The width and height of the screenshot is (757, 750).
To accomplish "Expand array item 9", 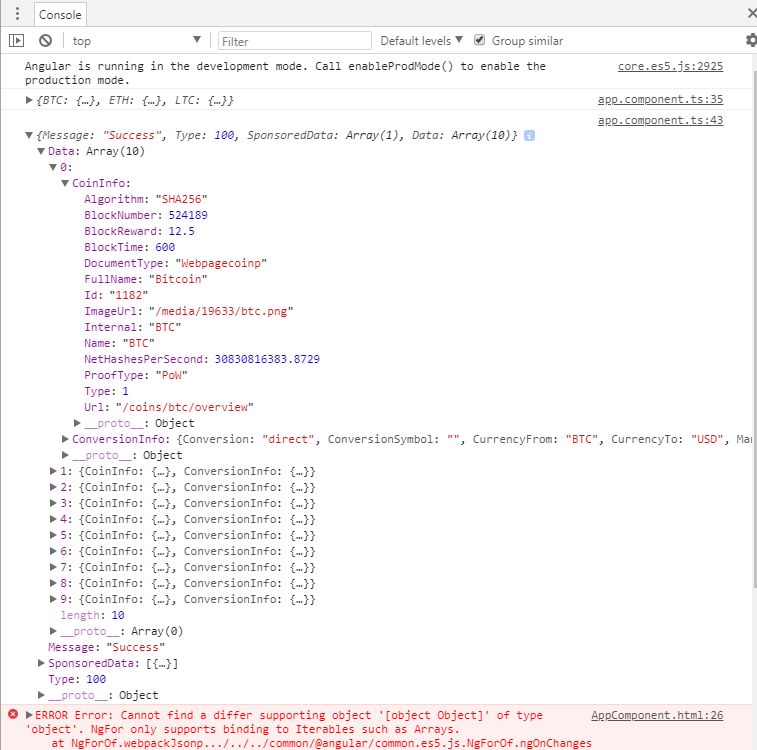I will point(53,598).
